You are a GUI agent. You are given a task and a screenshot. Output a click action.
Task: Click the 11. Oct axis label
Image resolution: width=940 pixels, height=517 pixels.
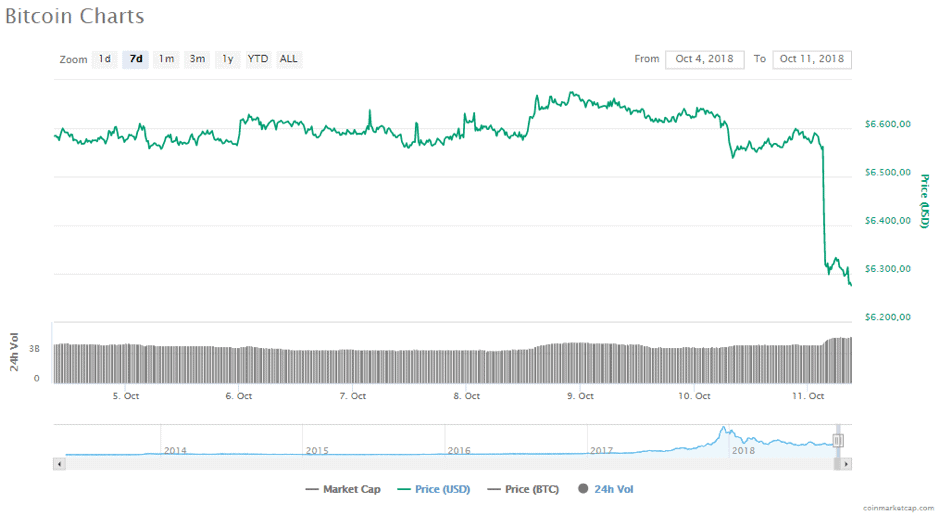point(808,396)
